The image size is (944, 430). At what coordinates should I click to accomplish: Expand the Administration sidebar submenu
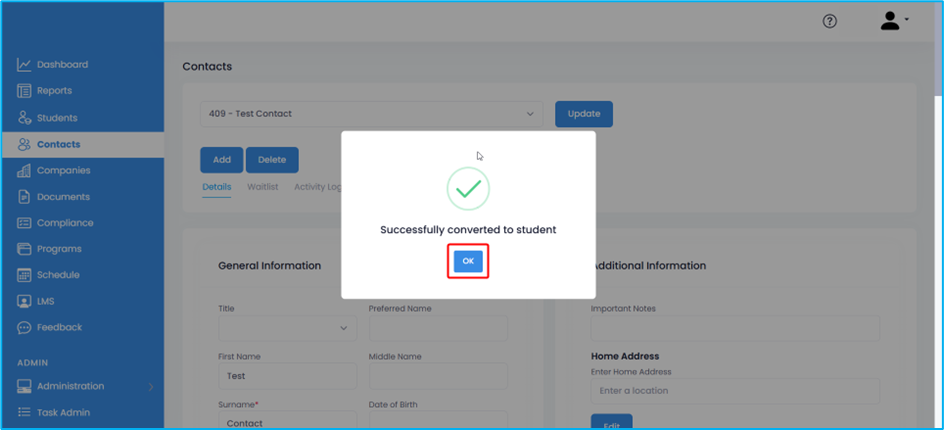[150, 387]
